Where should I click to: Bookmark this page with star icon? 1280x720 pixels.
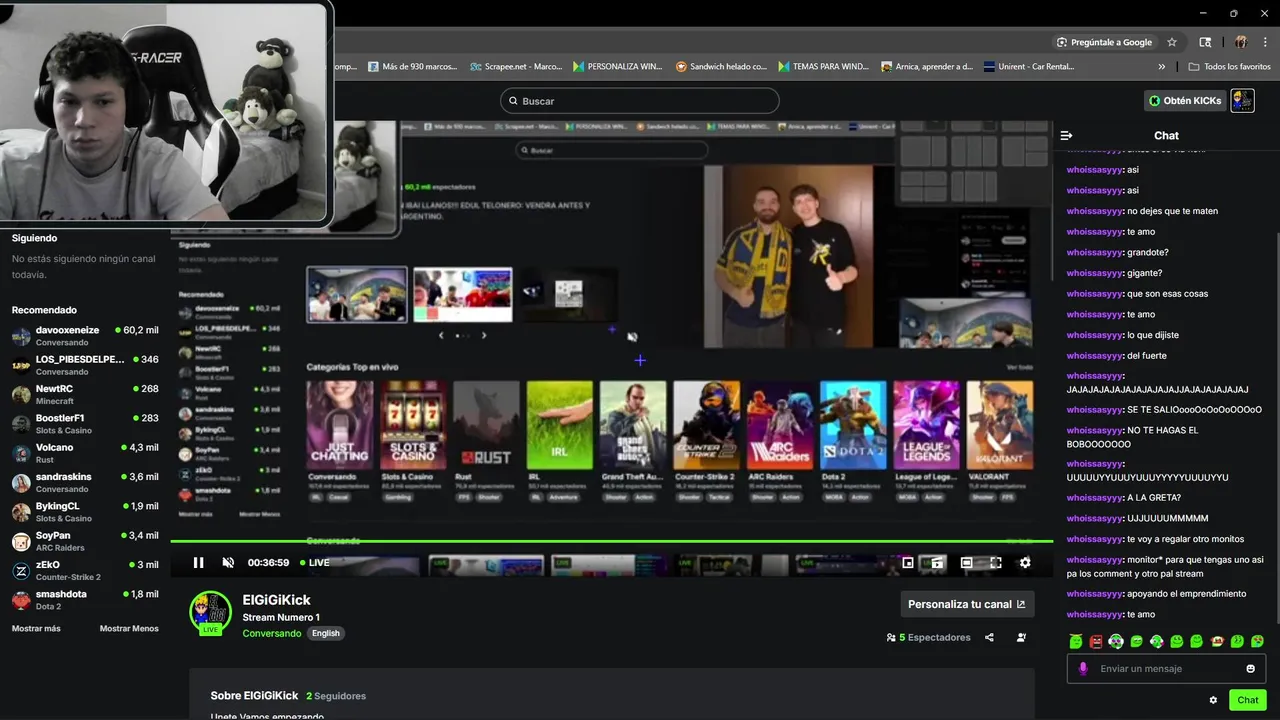(1172, 42)
